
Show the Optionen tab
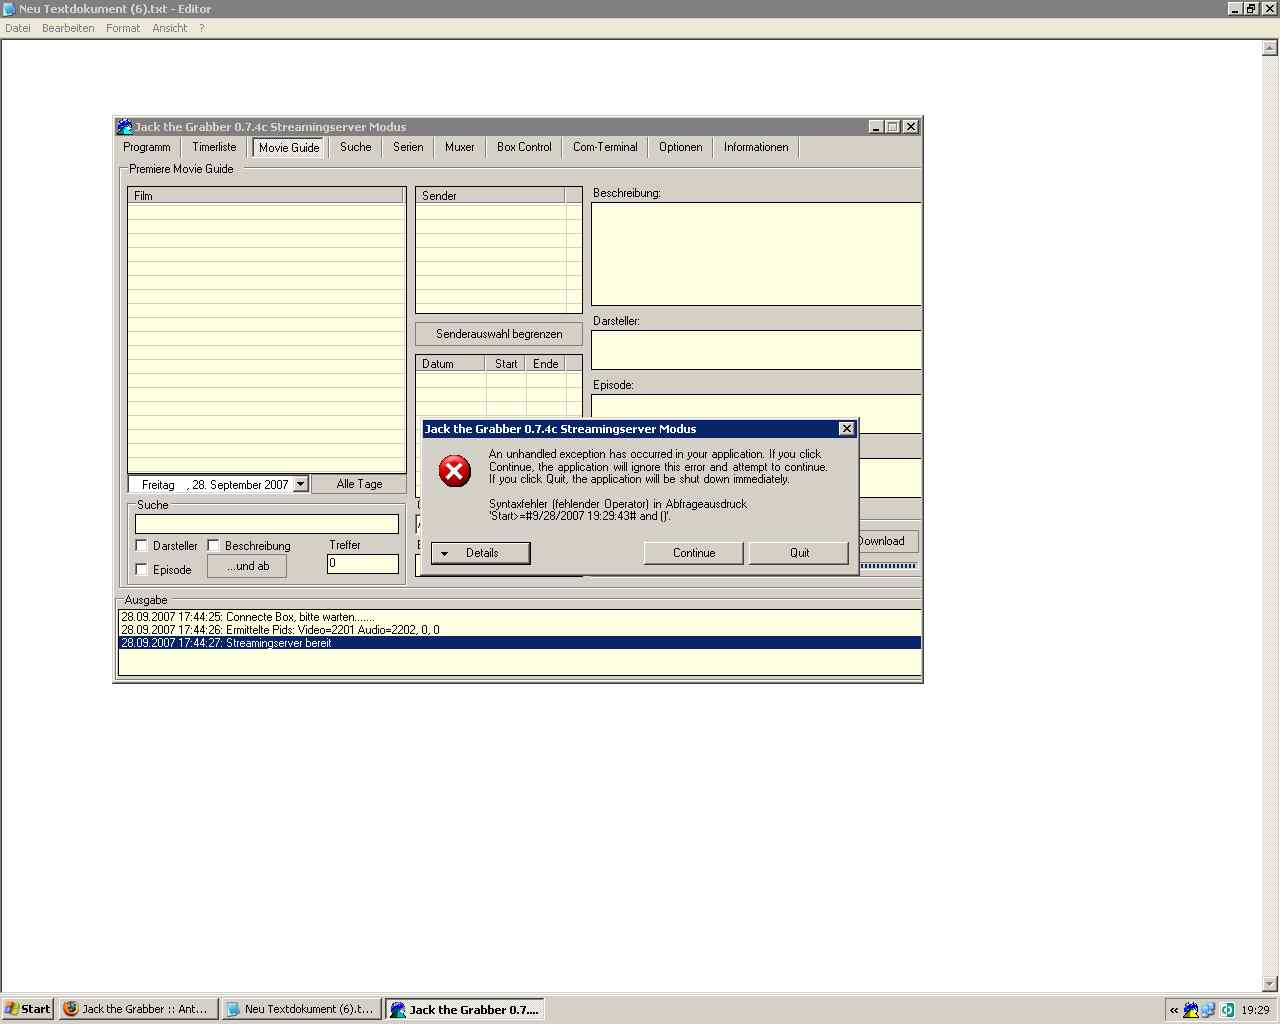click(681, 147)
